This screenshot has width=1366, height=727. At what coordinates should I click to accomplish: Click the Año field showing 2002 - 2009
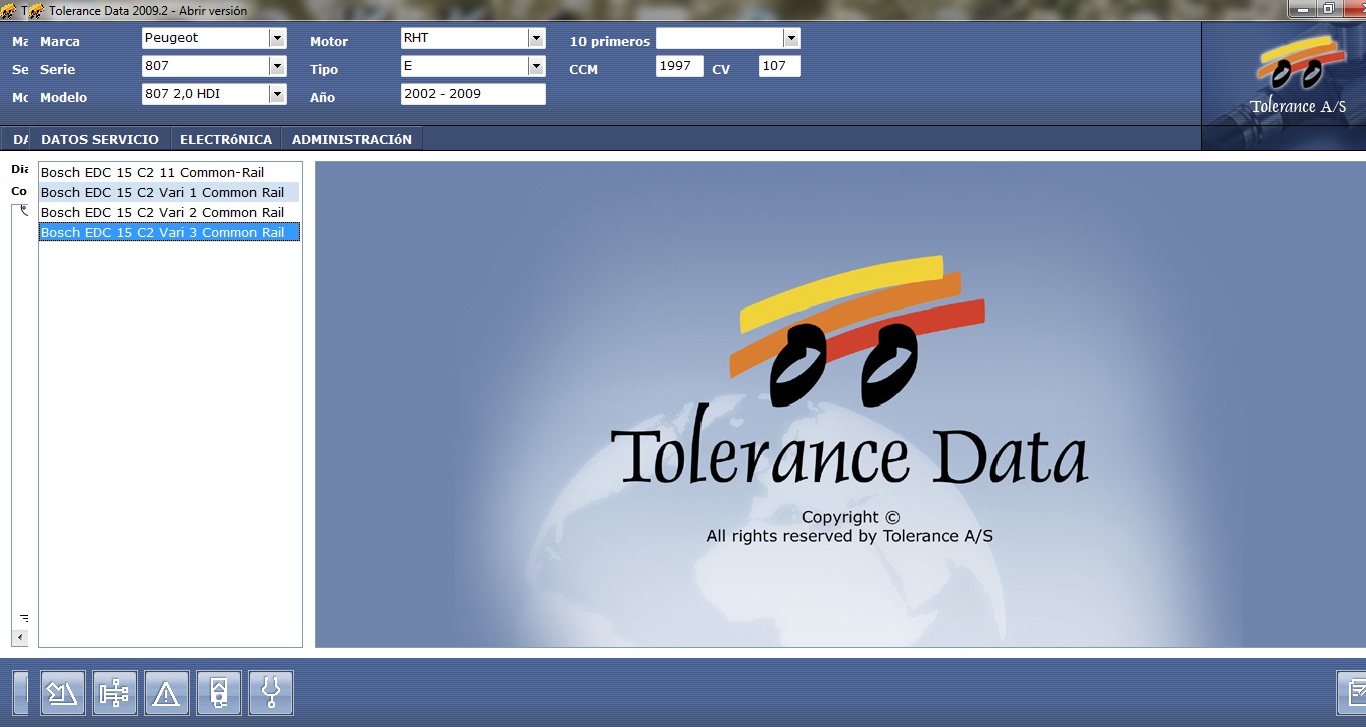473,94
